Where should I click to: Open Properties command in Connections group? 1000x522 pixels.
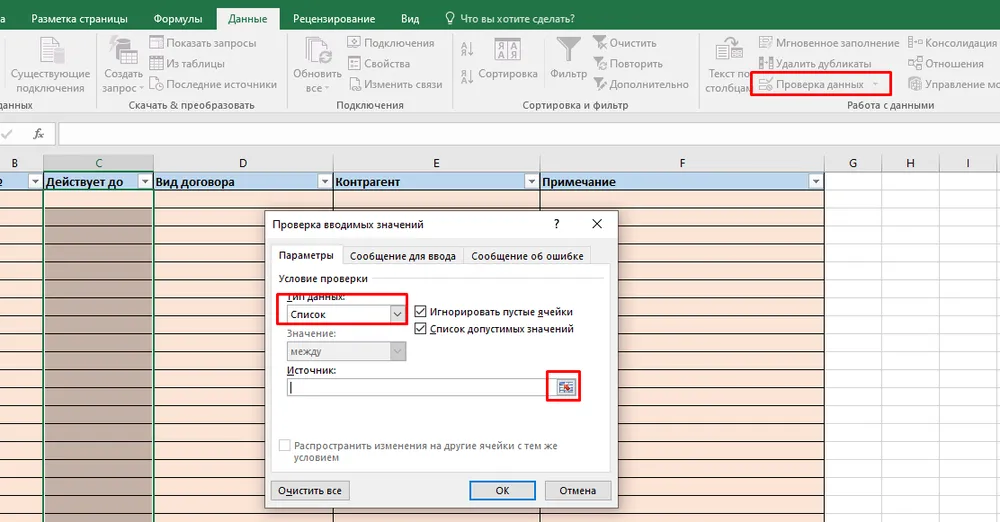379,63
